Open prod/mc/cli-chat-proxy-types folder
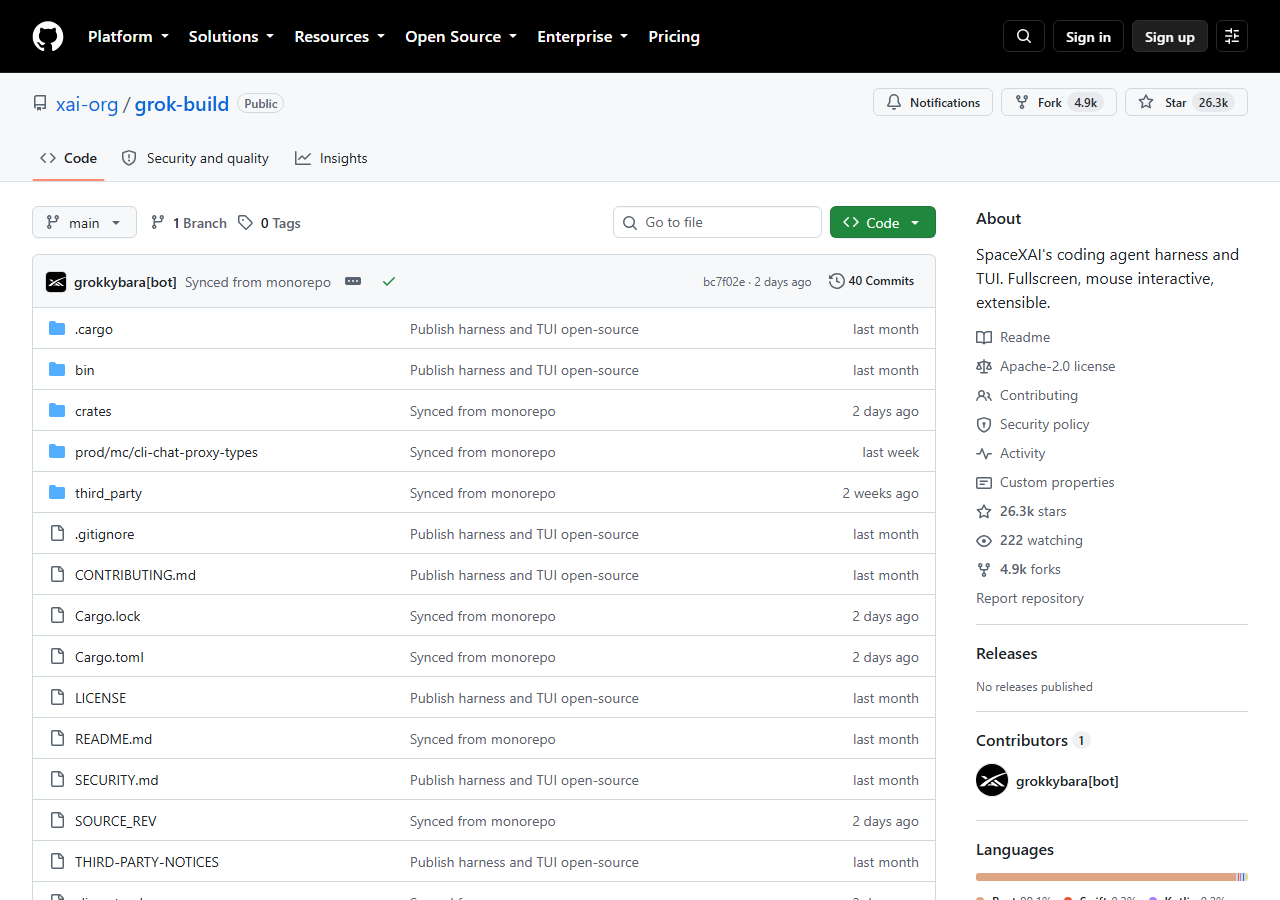1280x900 pixels. [166, 452]
